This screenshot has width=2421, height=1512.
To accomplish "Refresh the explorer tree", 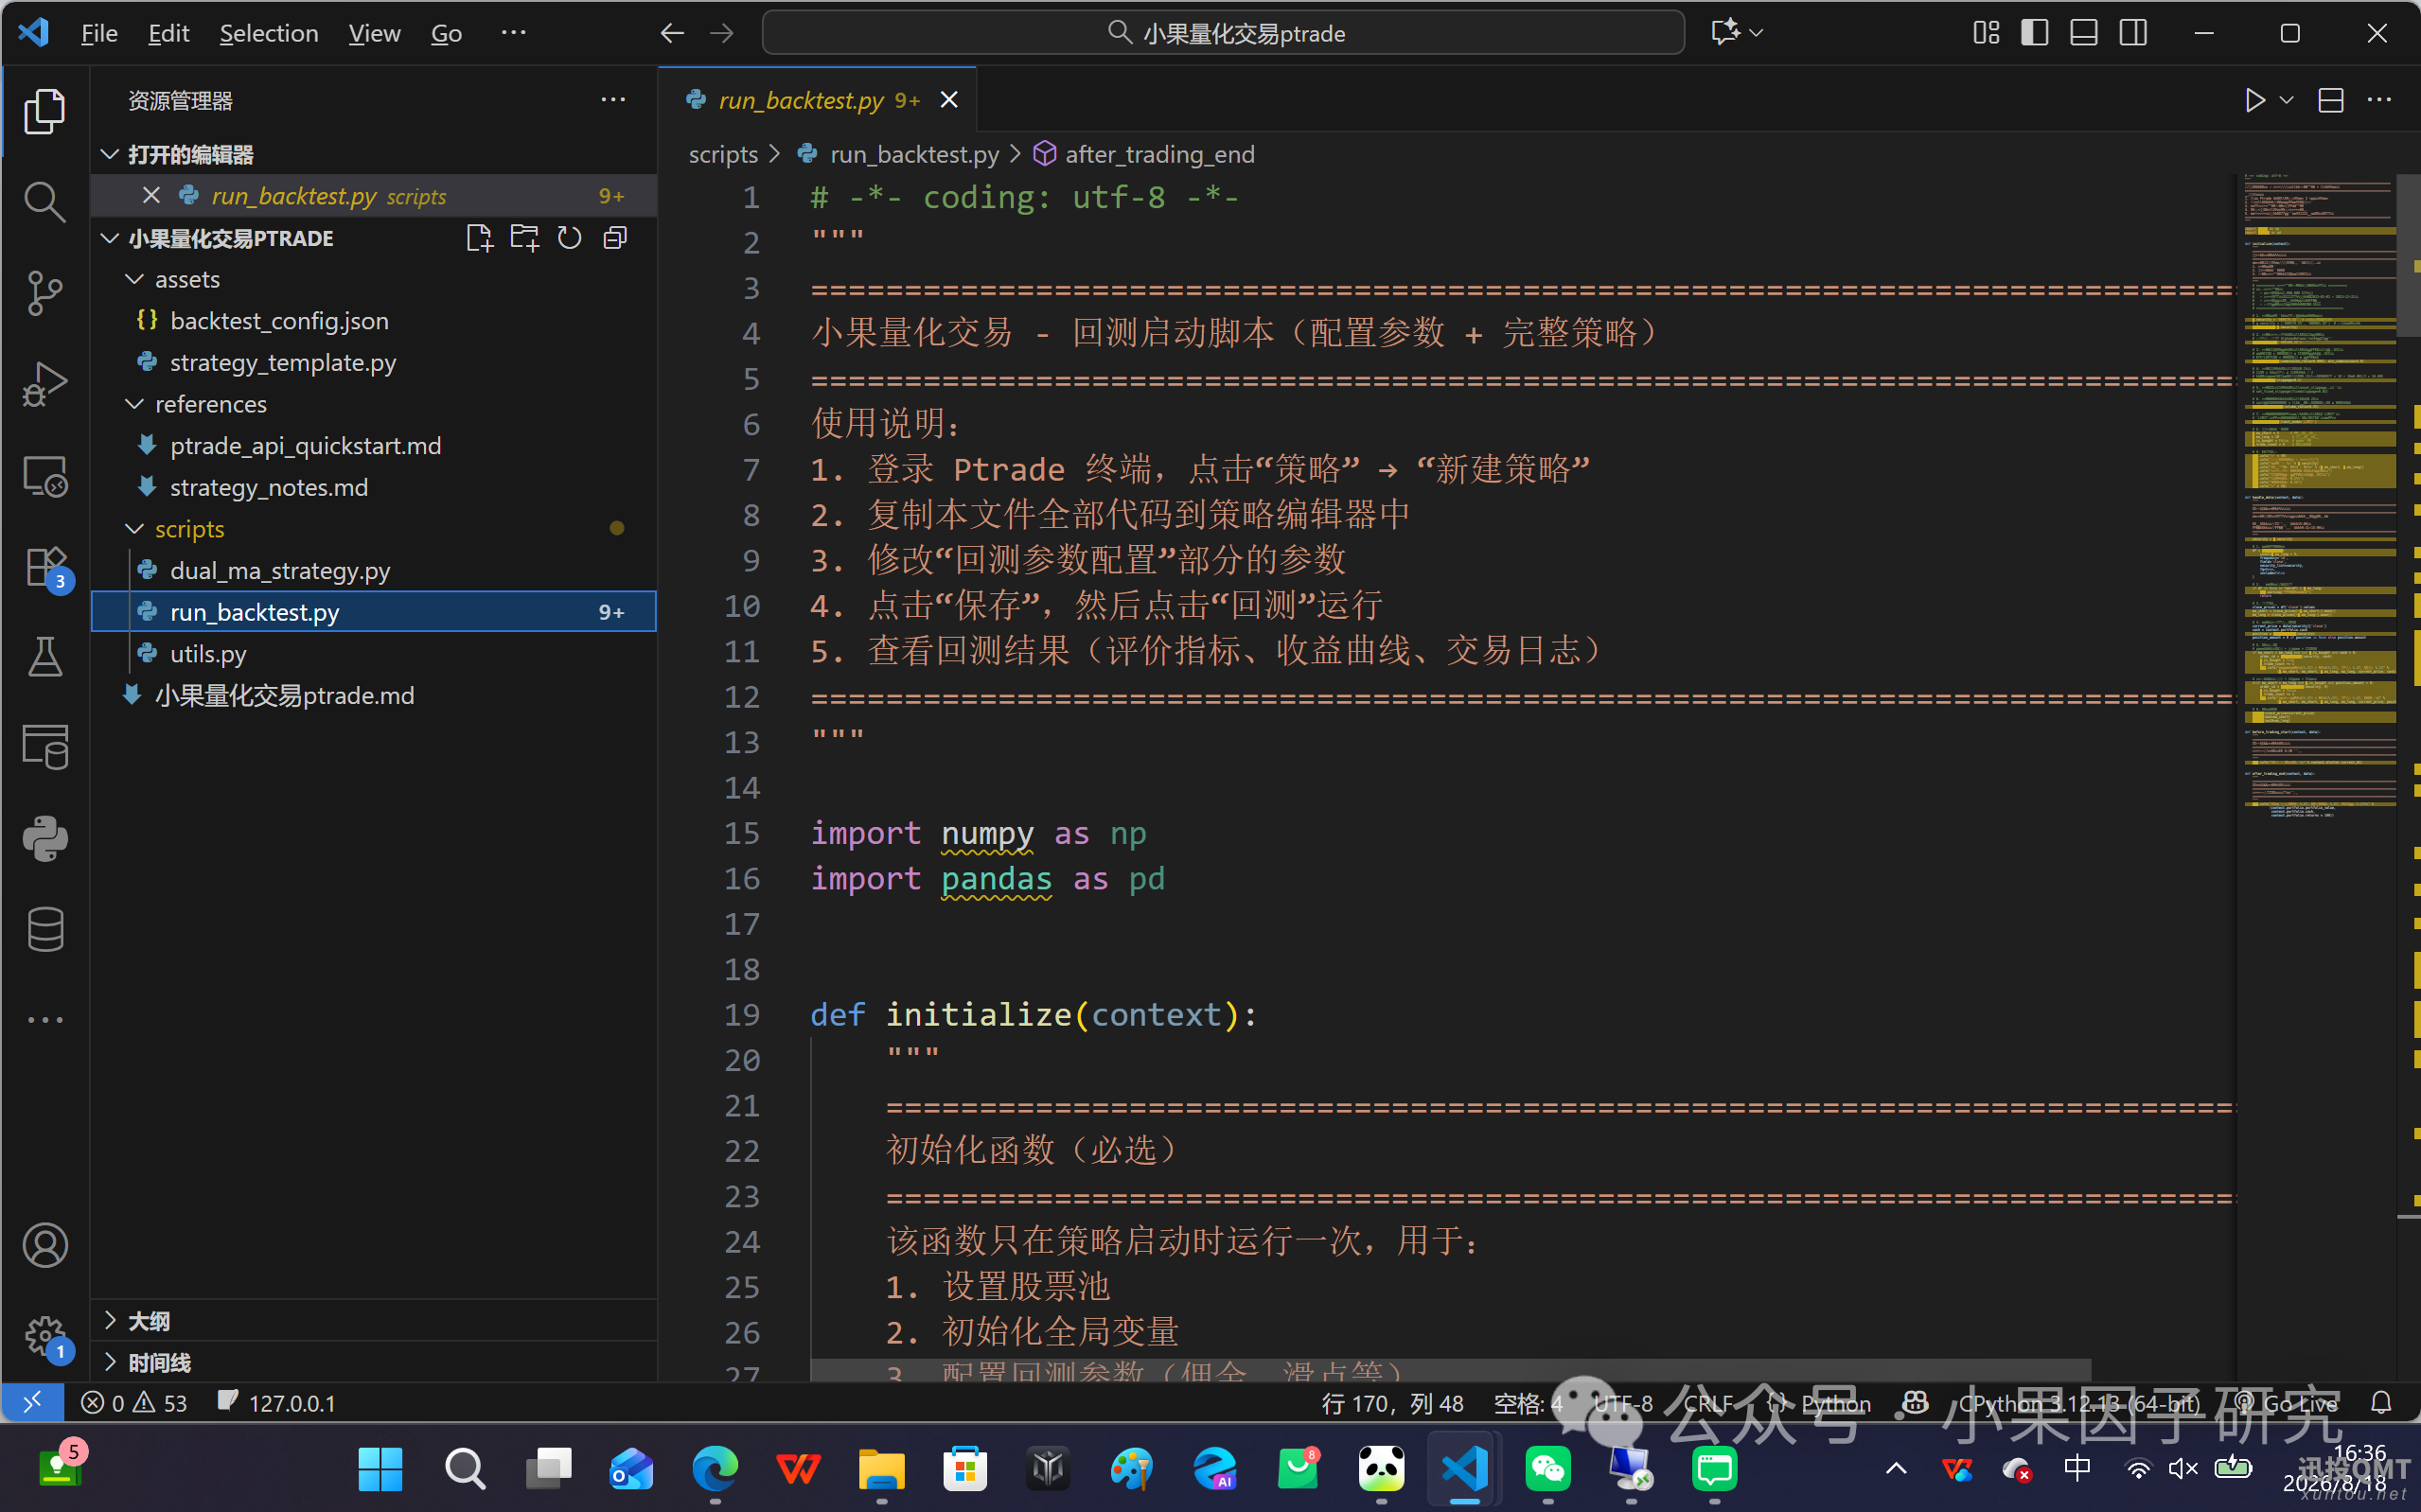I will pos(570,238).
